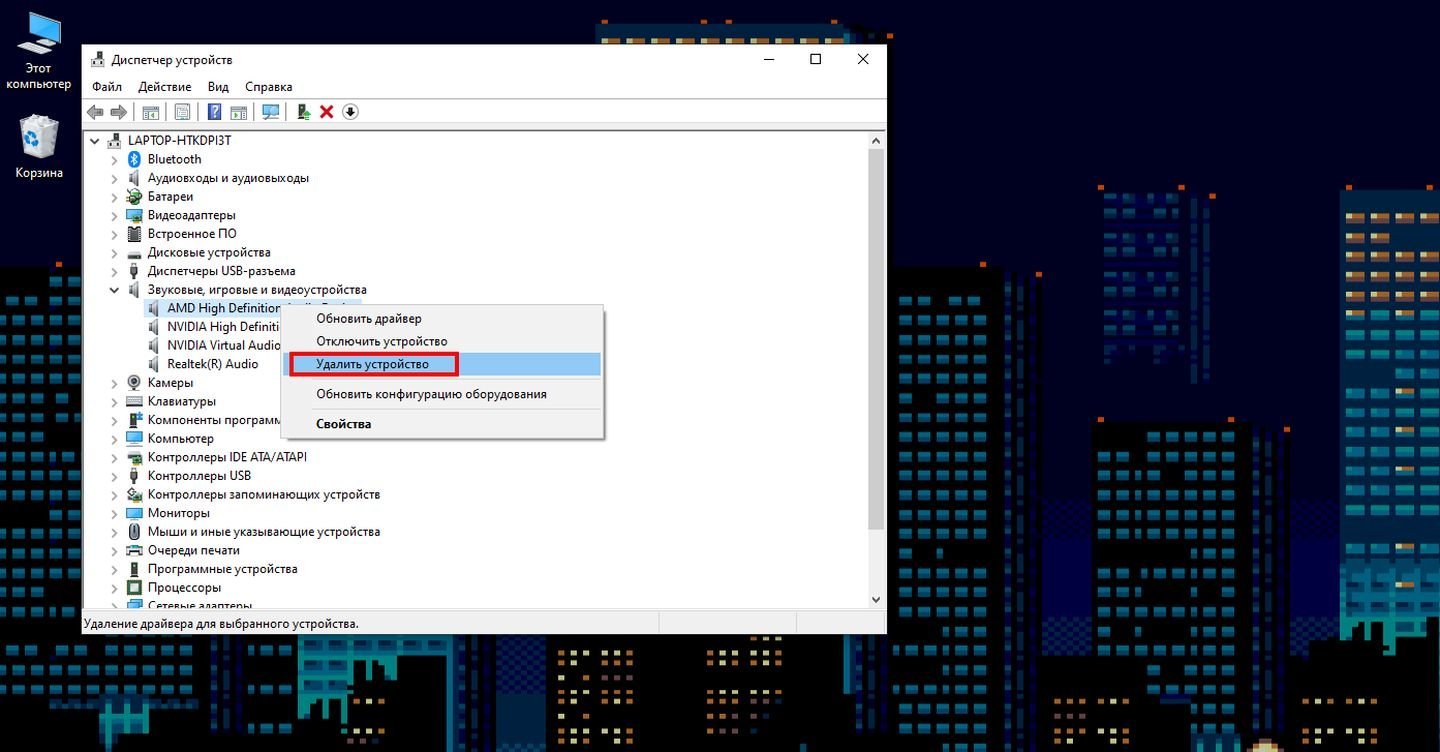
Task: Choose Свойства from the context menu
Action: (x=442, y=424)
